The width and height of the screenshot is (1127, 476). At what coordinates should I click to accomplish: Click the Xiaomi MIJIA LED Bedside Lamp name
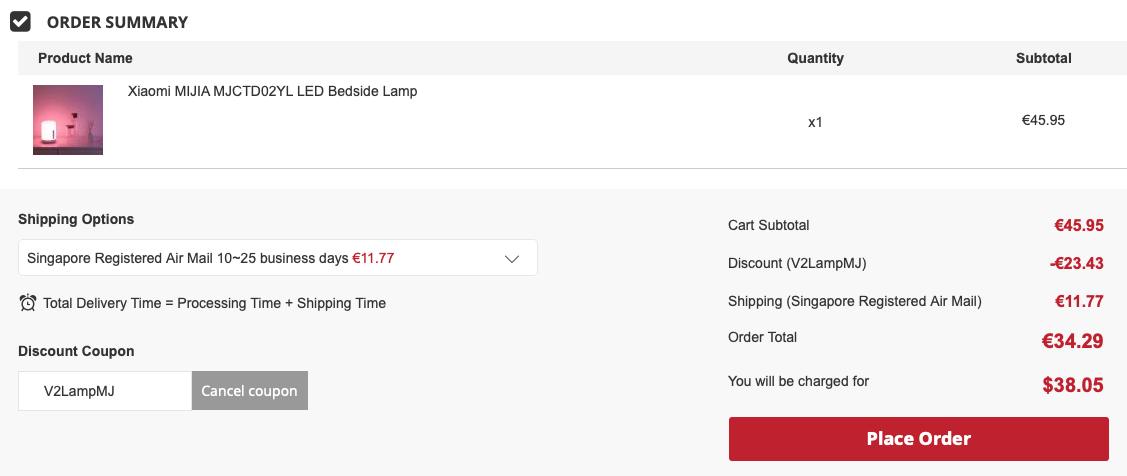click(272, 91)
